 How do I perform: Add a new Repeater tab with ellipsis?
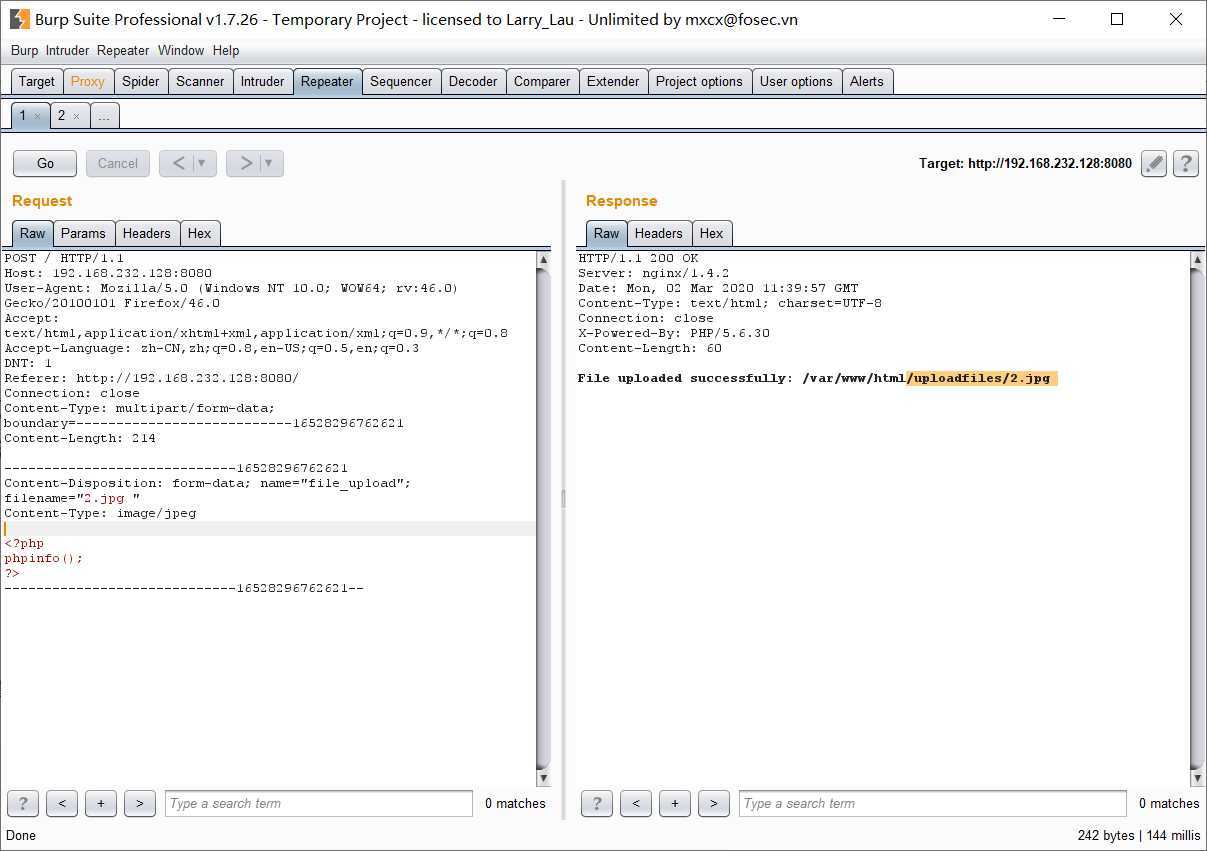pos(104,115)
